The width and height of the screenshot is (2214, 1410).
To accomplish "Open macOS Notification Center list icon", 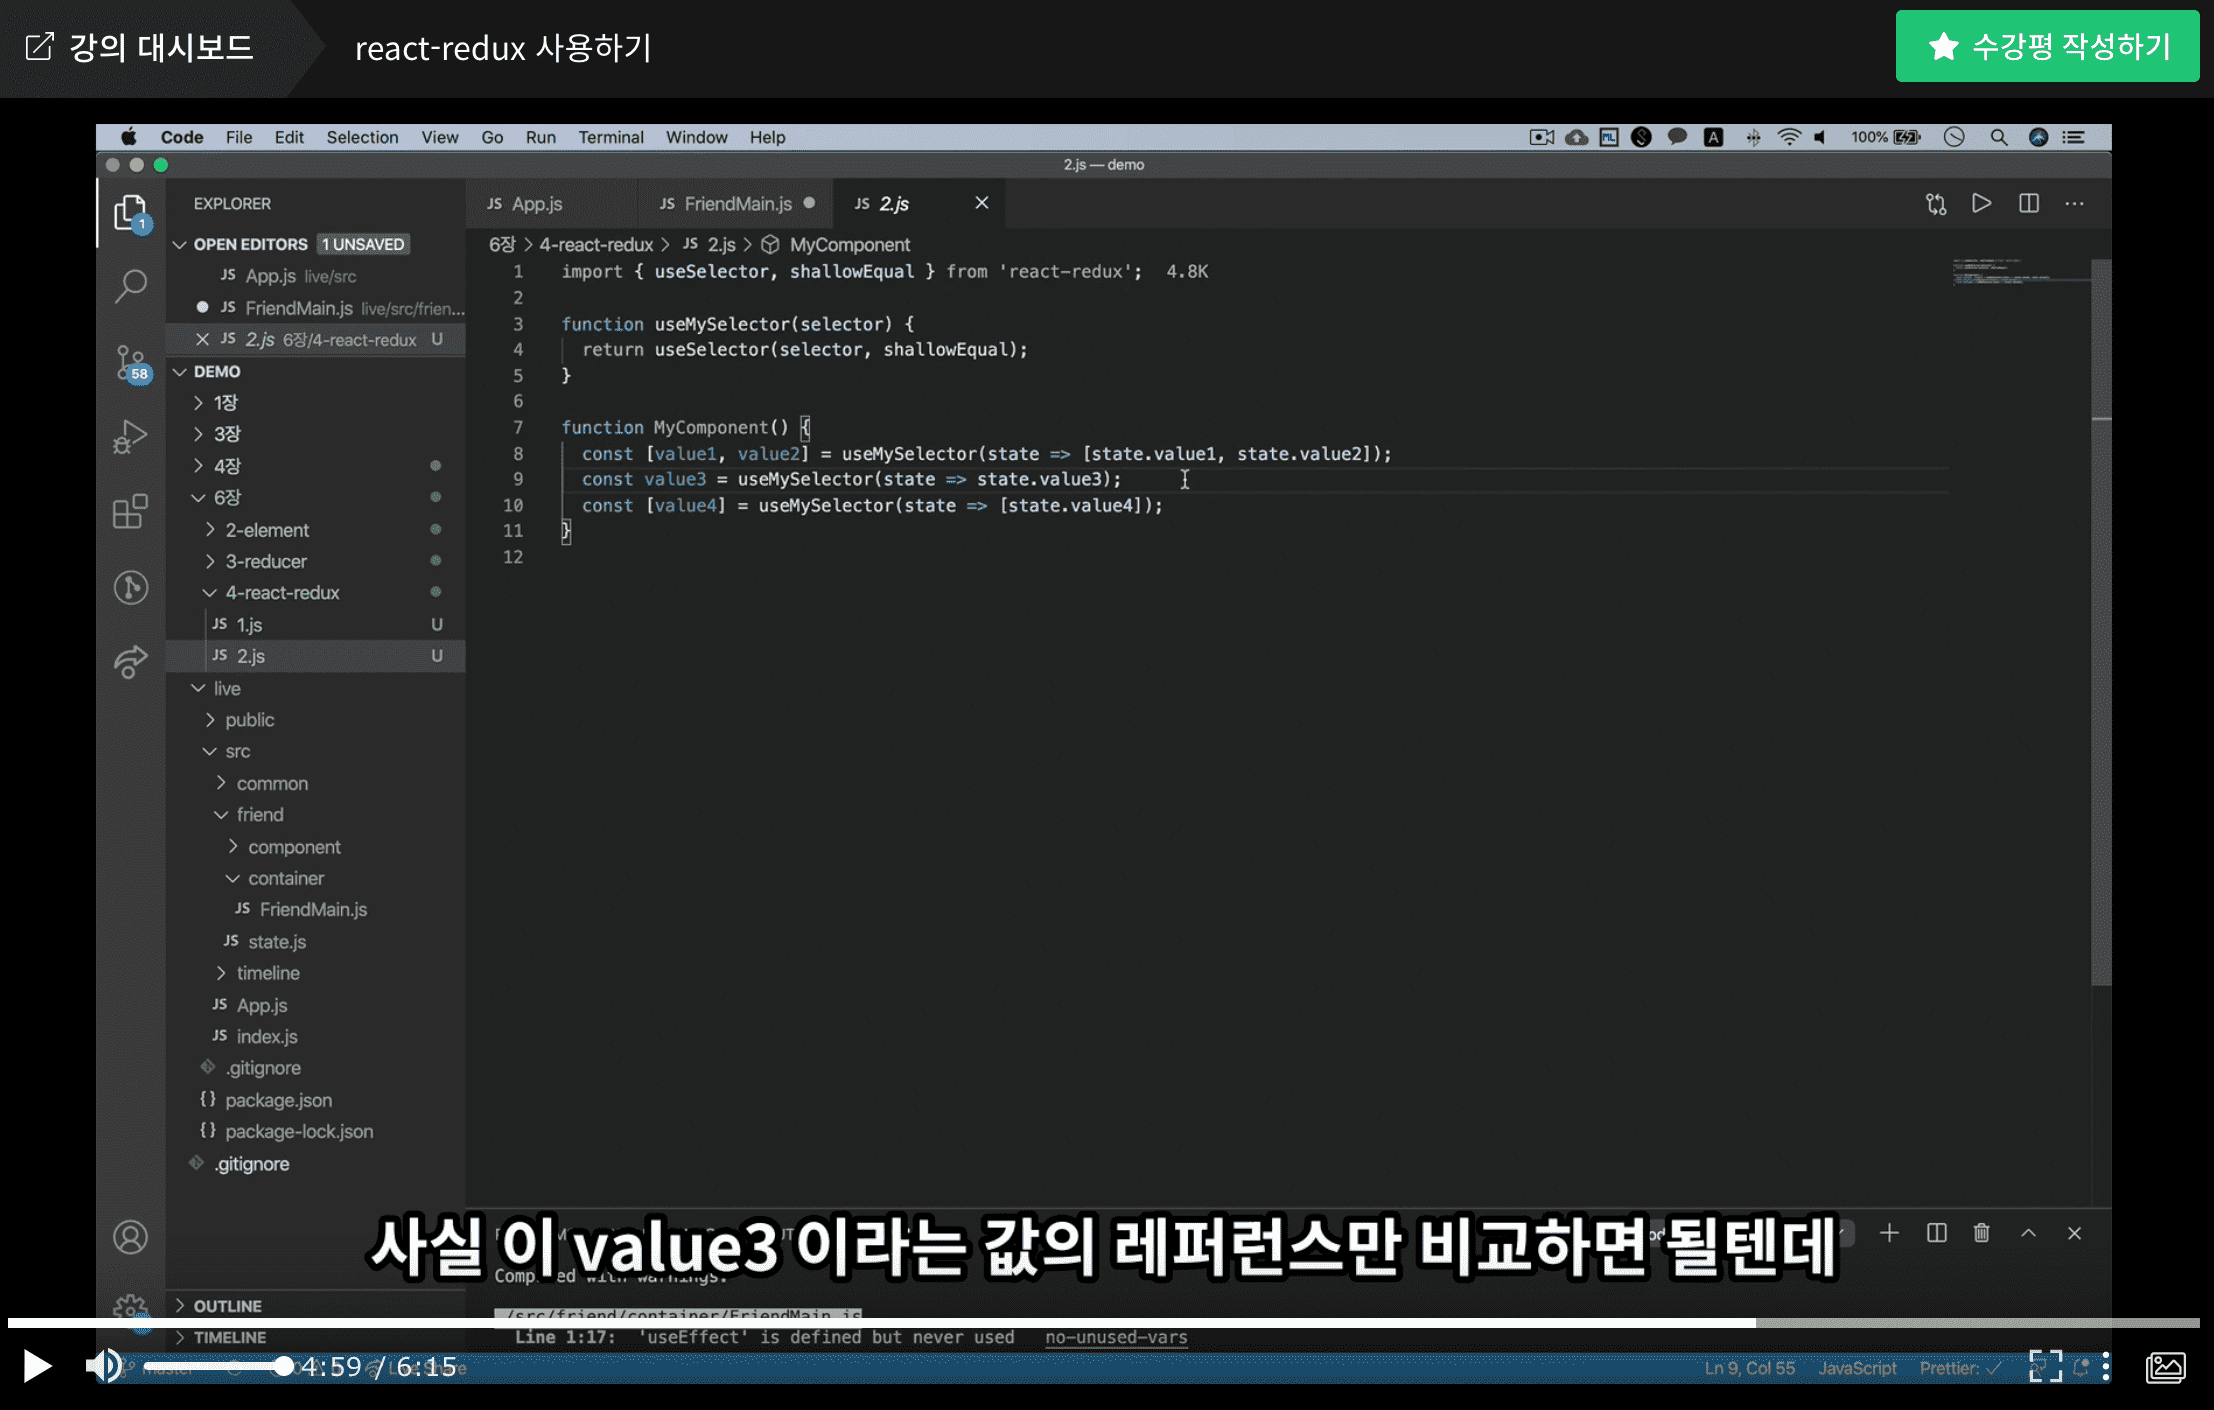I will pyautogui.click(x=2074, y=137).
